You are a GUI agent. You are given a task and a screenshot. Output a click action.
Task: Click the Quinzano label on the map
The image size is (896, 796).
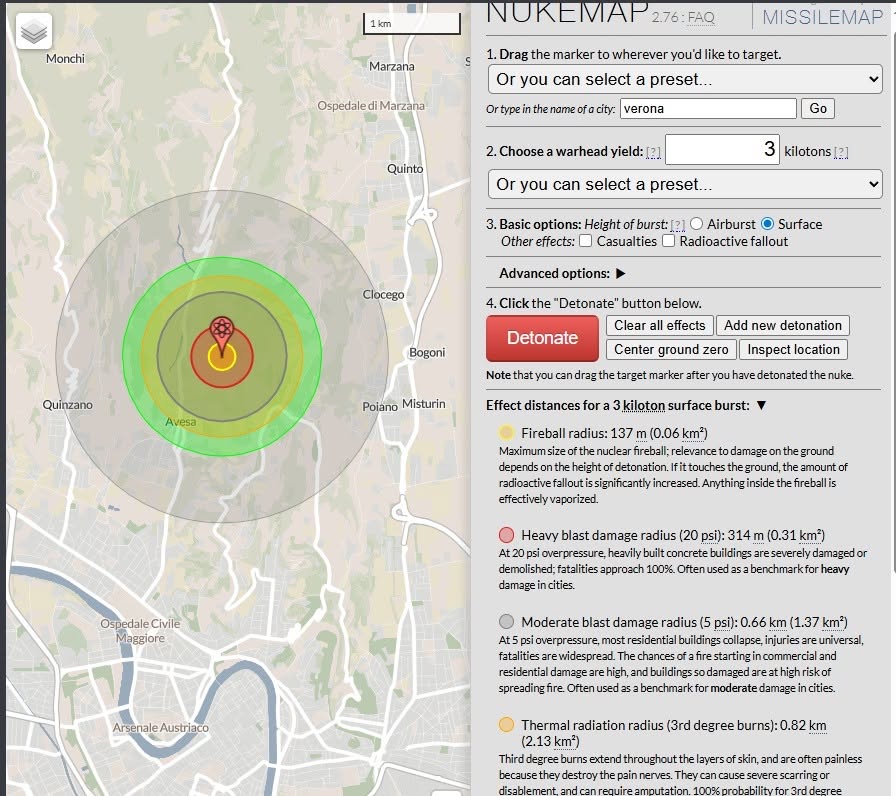(67, 405)
